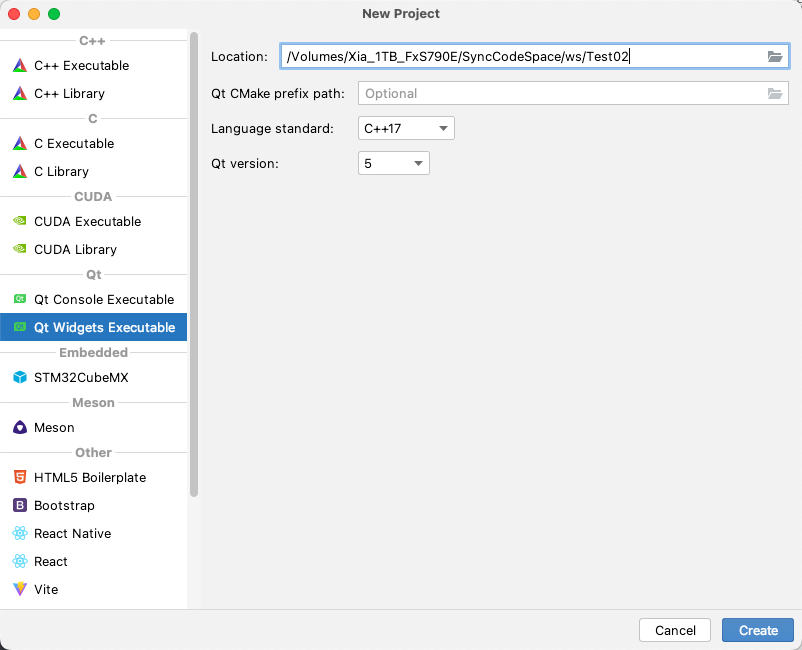The image size is (802, 650).
Task: Browse folder for project Location
Action: 775,56
